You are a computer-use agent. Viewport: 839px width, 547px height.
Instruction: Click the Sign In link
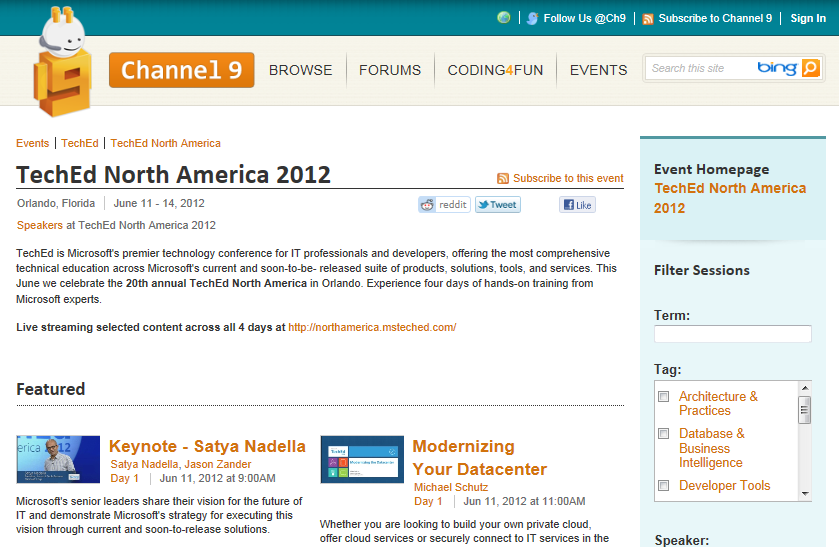(808, 18)
